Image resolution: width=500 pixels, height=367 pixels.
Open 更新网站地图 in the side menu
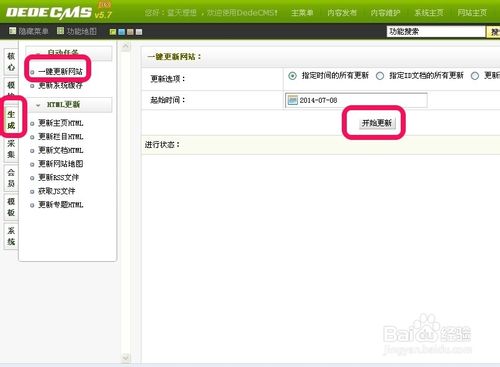point(61,164)
